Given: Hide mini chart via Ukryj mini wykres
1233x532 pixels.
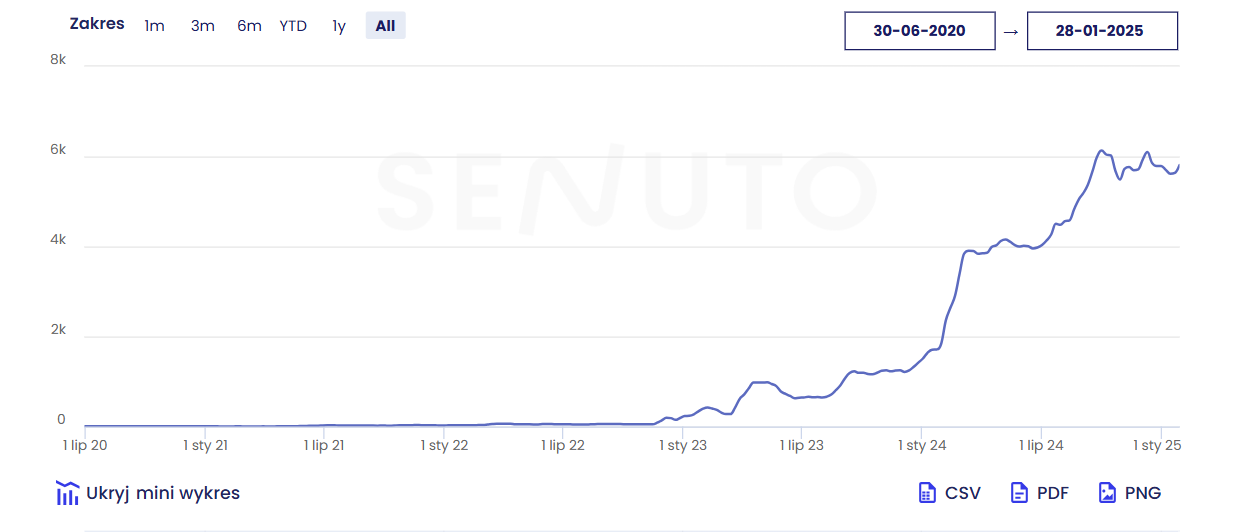Looking at the screenshot, I should (163, 493).
